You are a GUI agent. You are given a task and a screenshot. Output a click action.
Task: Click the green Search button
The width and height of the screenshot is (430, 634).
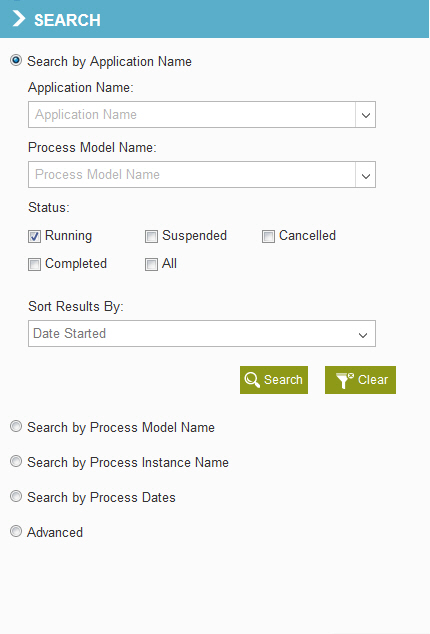274,380
